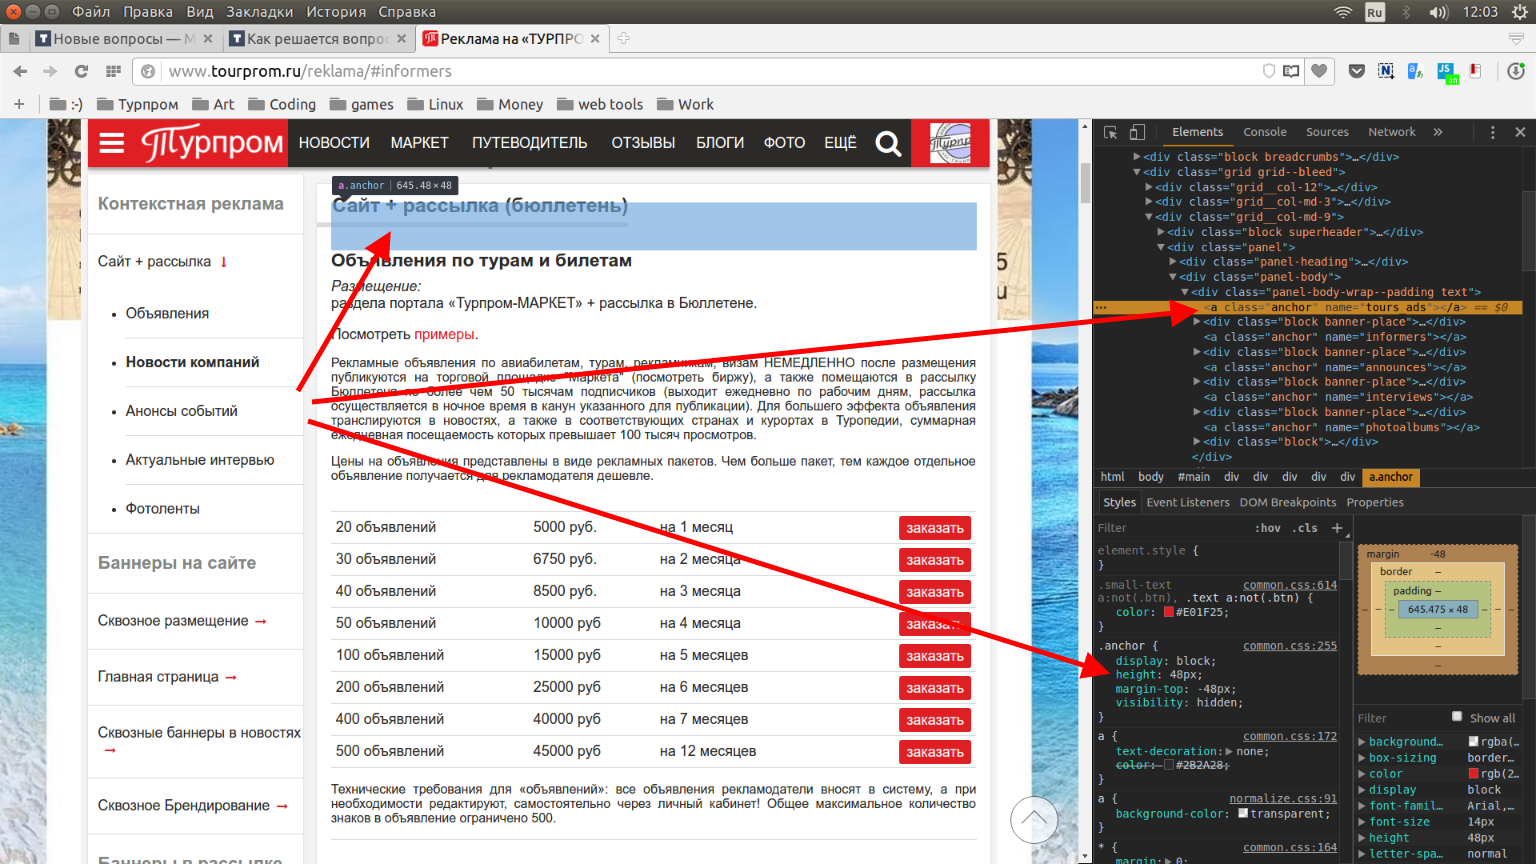Open the red notebook extension icon
Viewport: 1536px width, 864px height.
[x=1476, y=71]
